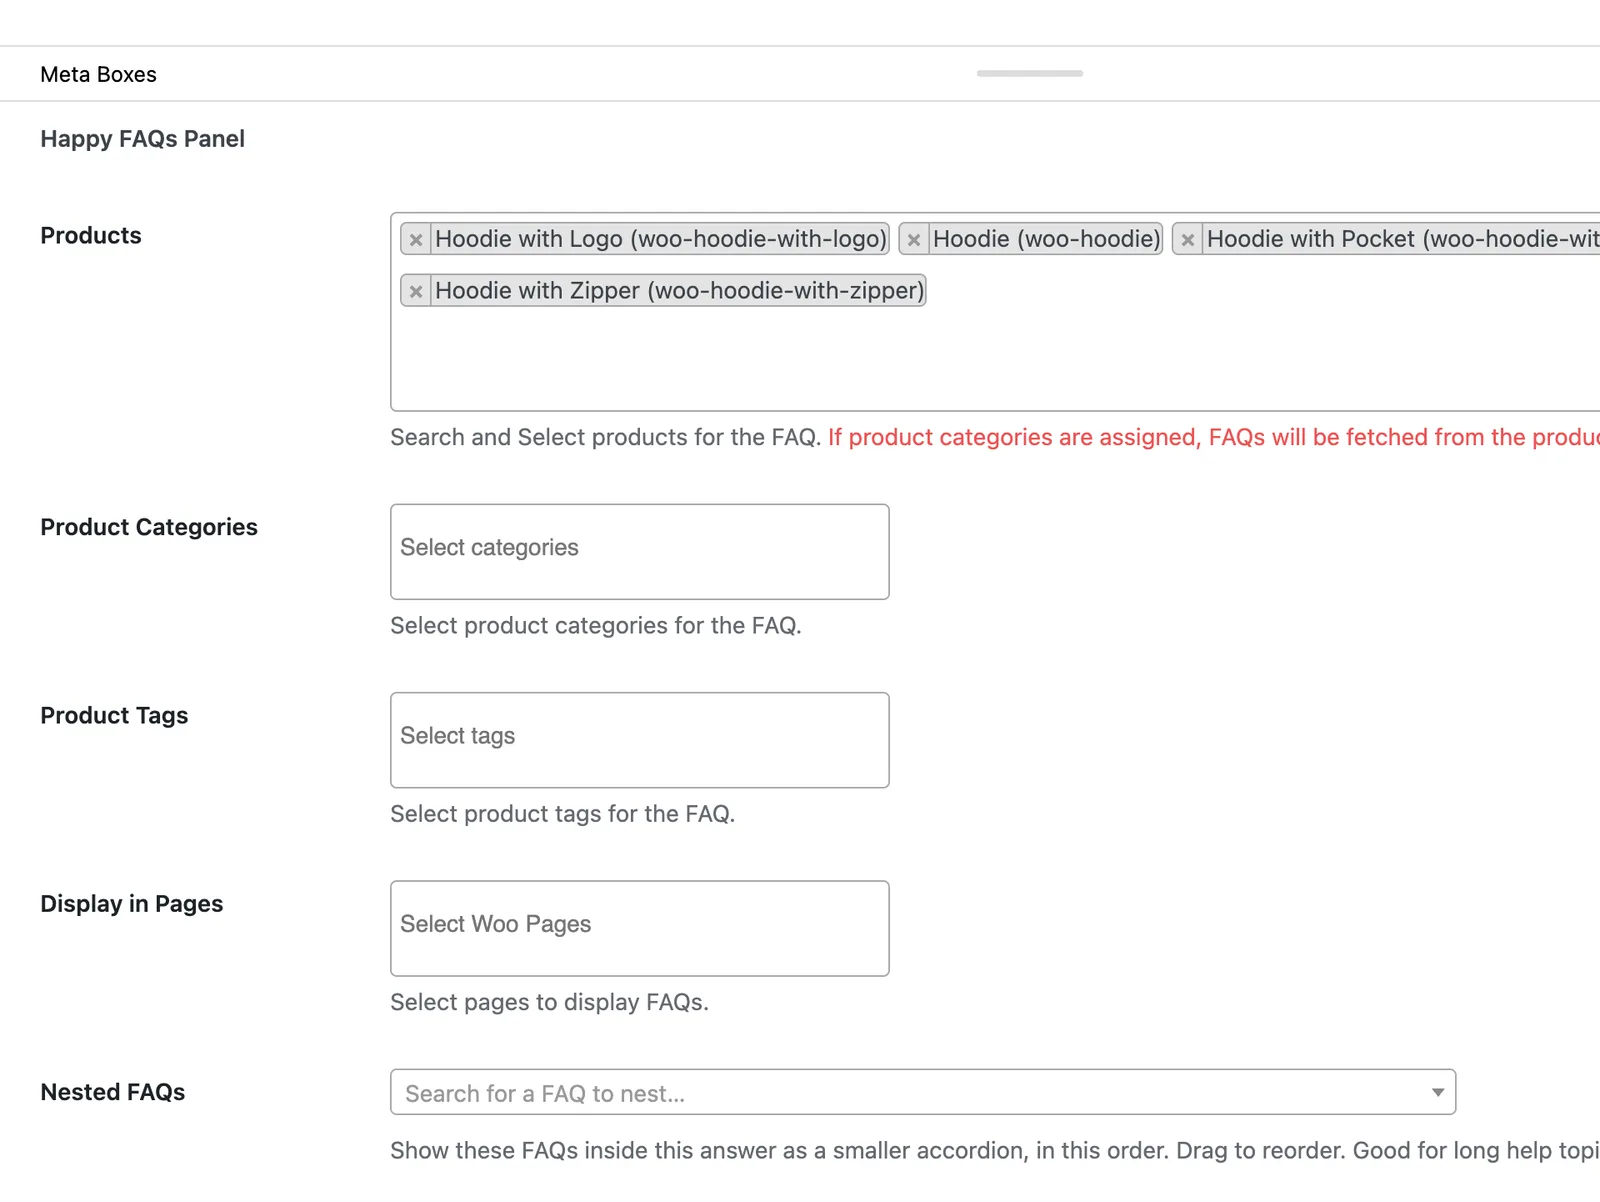Click the Happy FAQs Panel heading

142,139
